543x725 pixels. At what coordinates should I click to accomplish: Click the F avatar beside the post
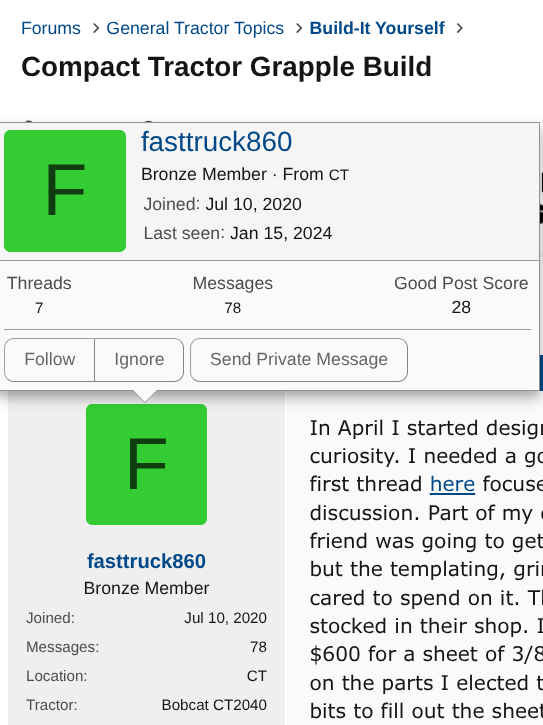click(x=146, y=464)
